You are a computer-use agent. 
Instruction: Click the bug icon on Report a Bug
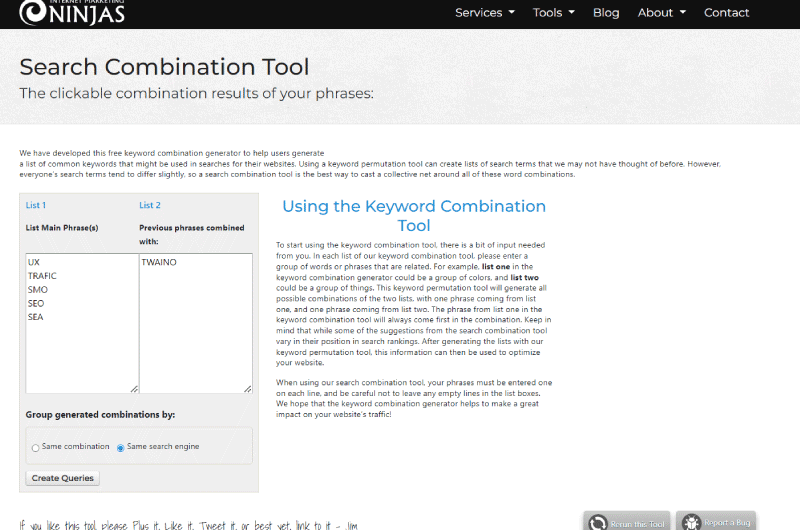coord(691,523)
